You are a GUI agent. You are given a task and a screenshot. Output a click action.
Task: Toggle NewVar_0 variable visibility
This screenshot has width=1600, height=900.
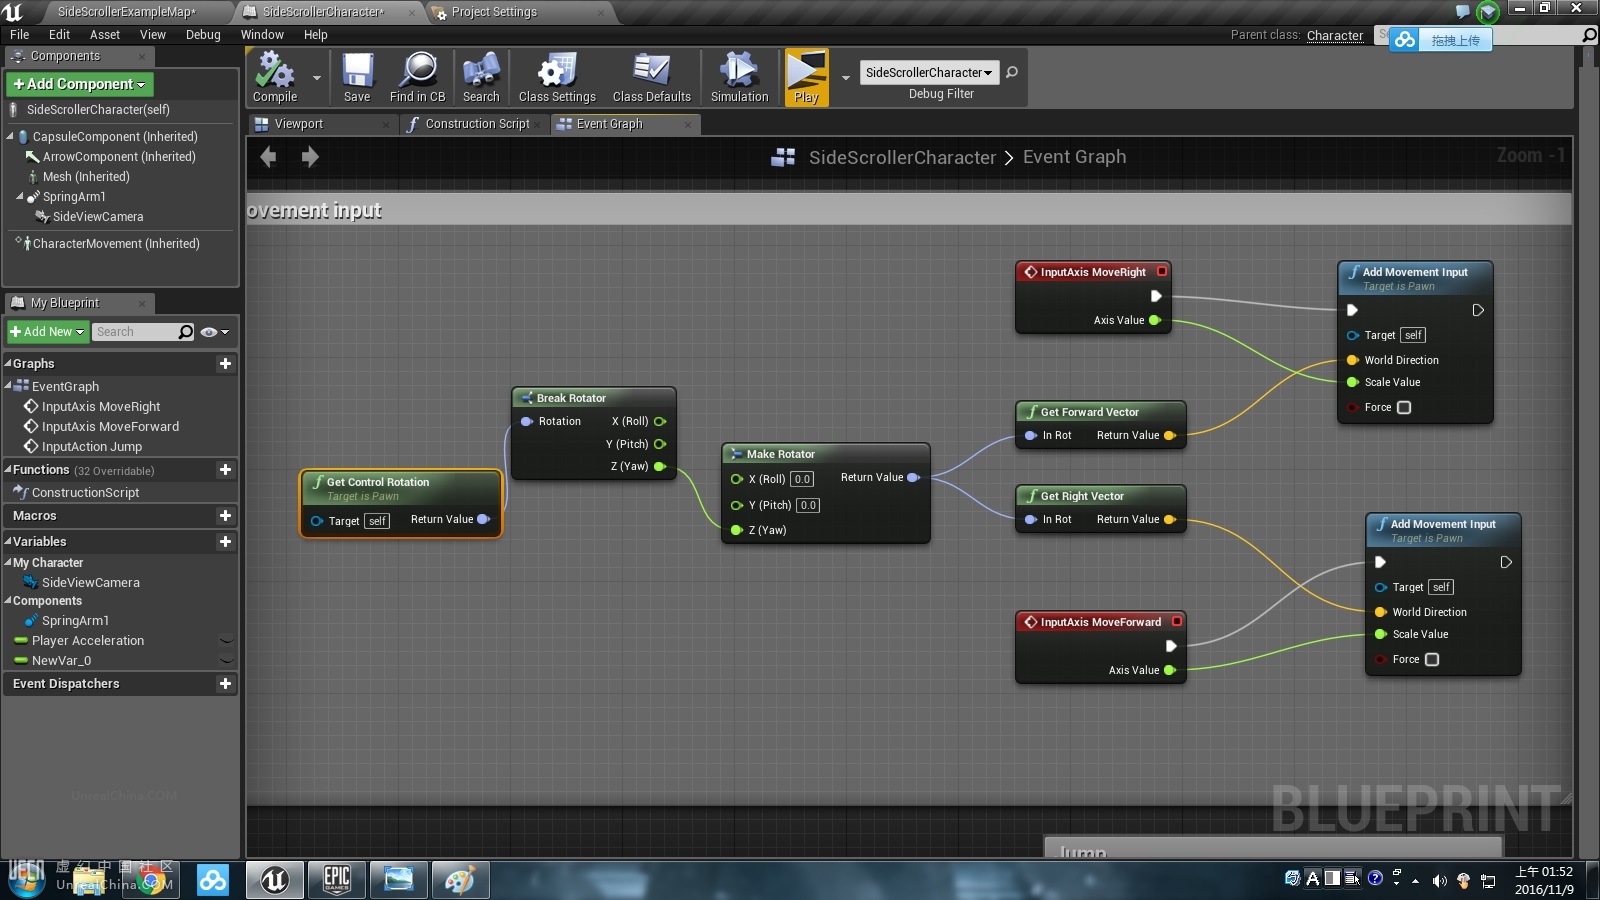[x=226, y=661]
